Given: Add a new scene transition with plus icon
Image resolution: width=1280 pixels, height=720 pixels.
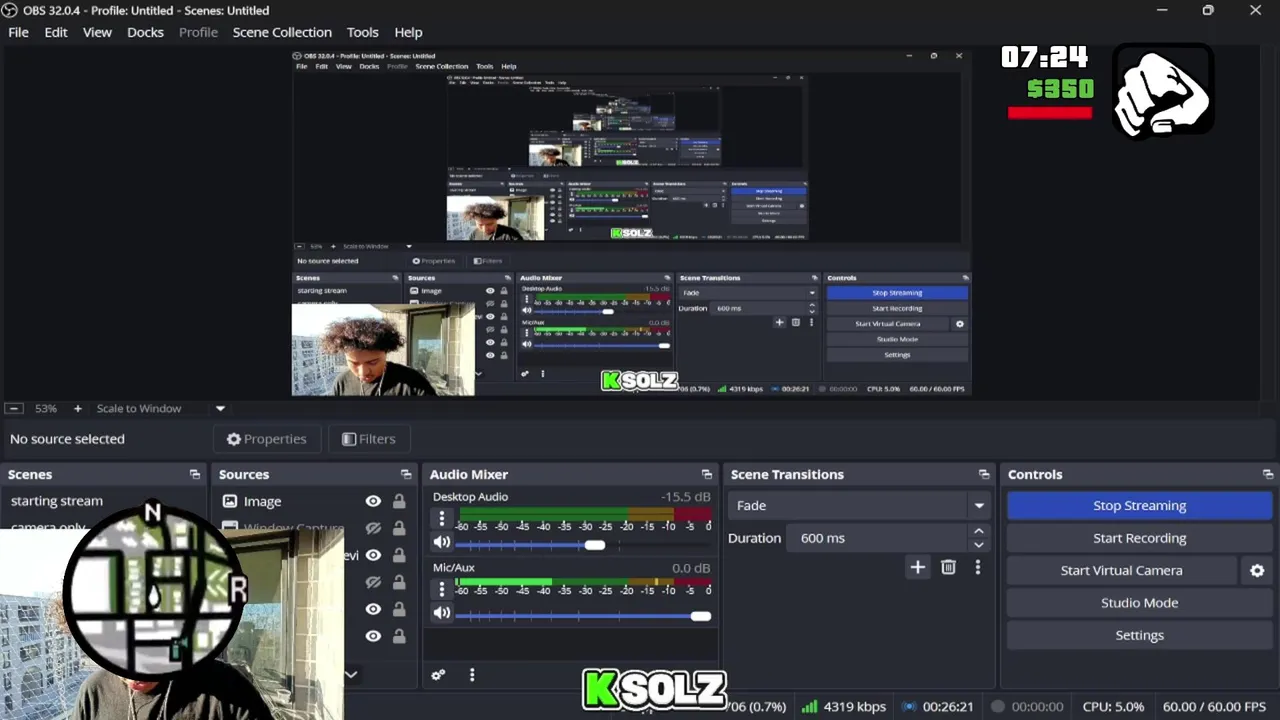Looking at the screenshot, I should click(x=917, y=567).
